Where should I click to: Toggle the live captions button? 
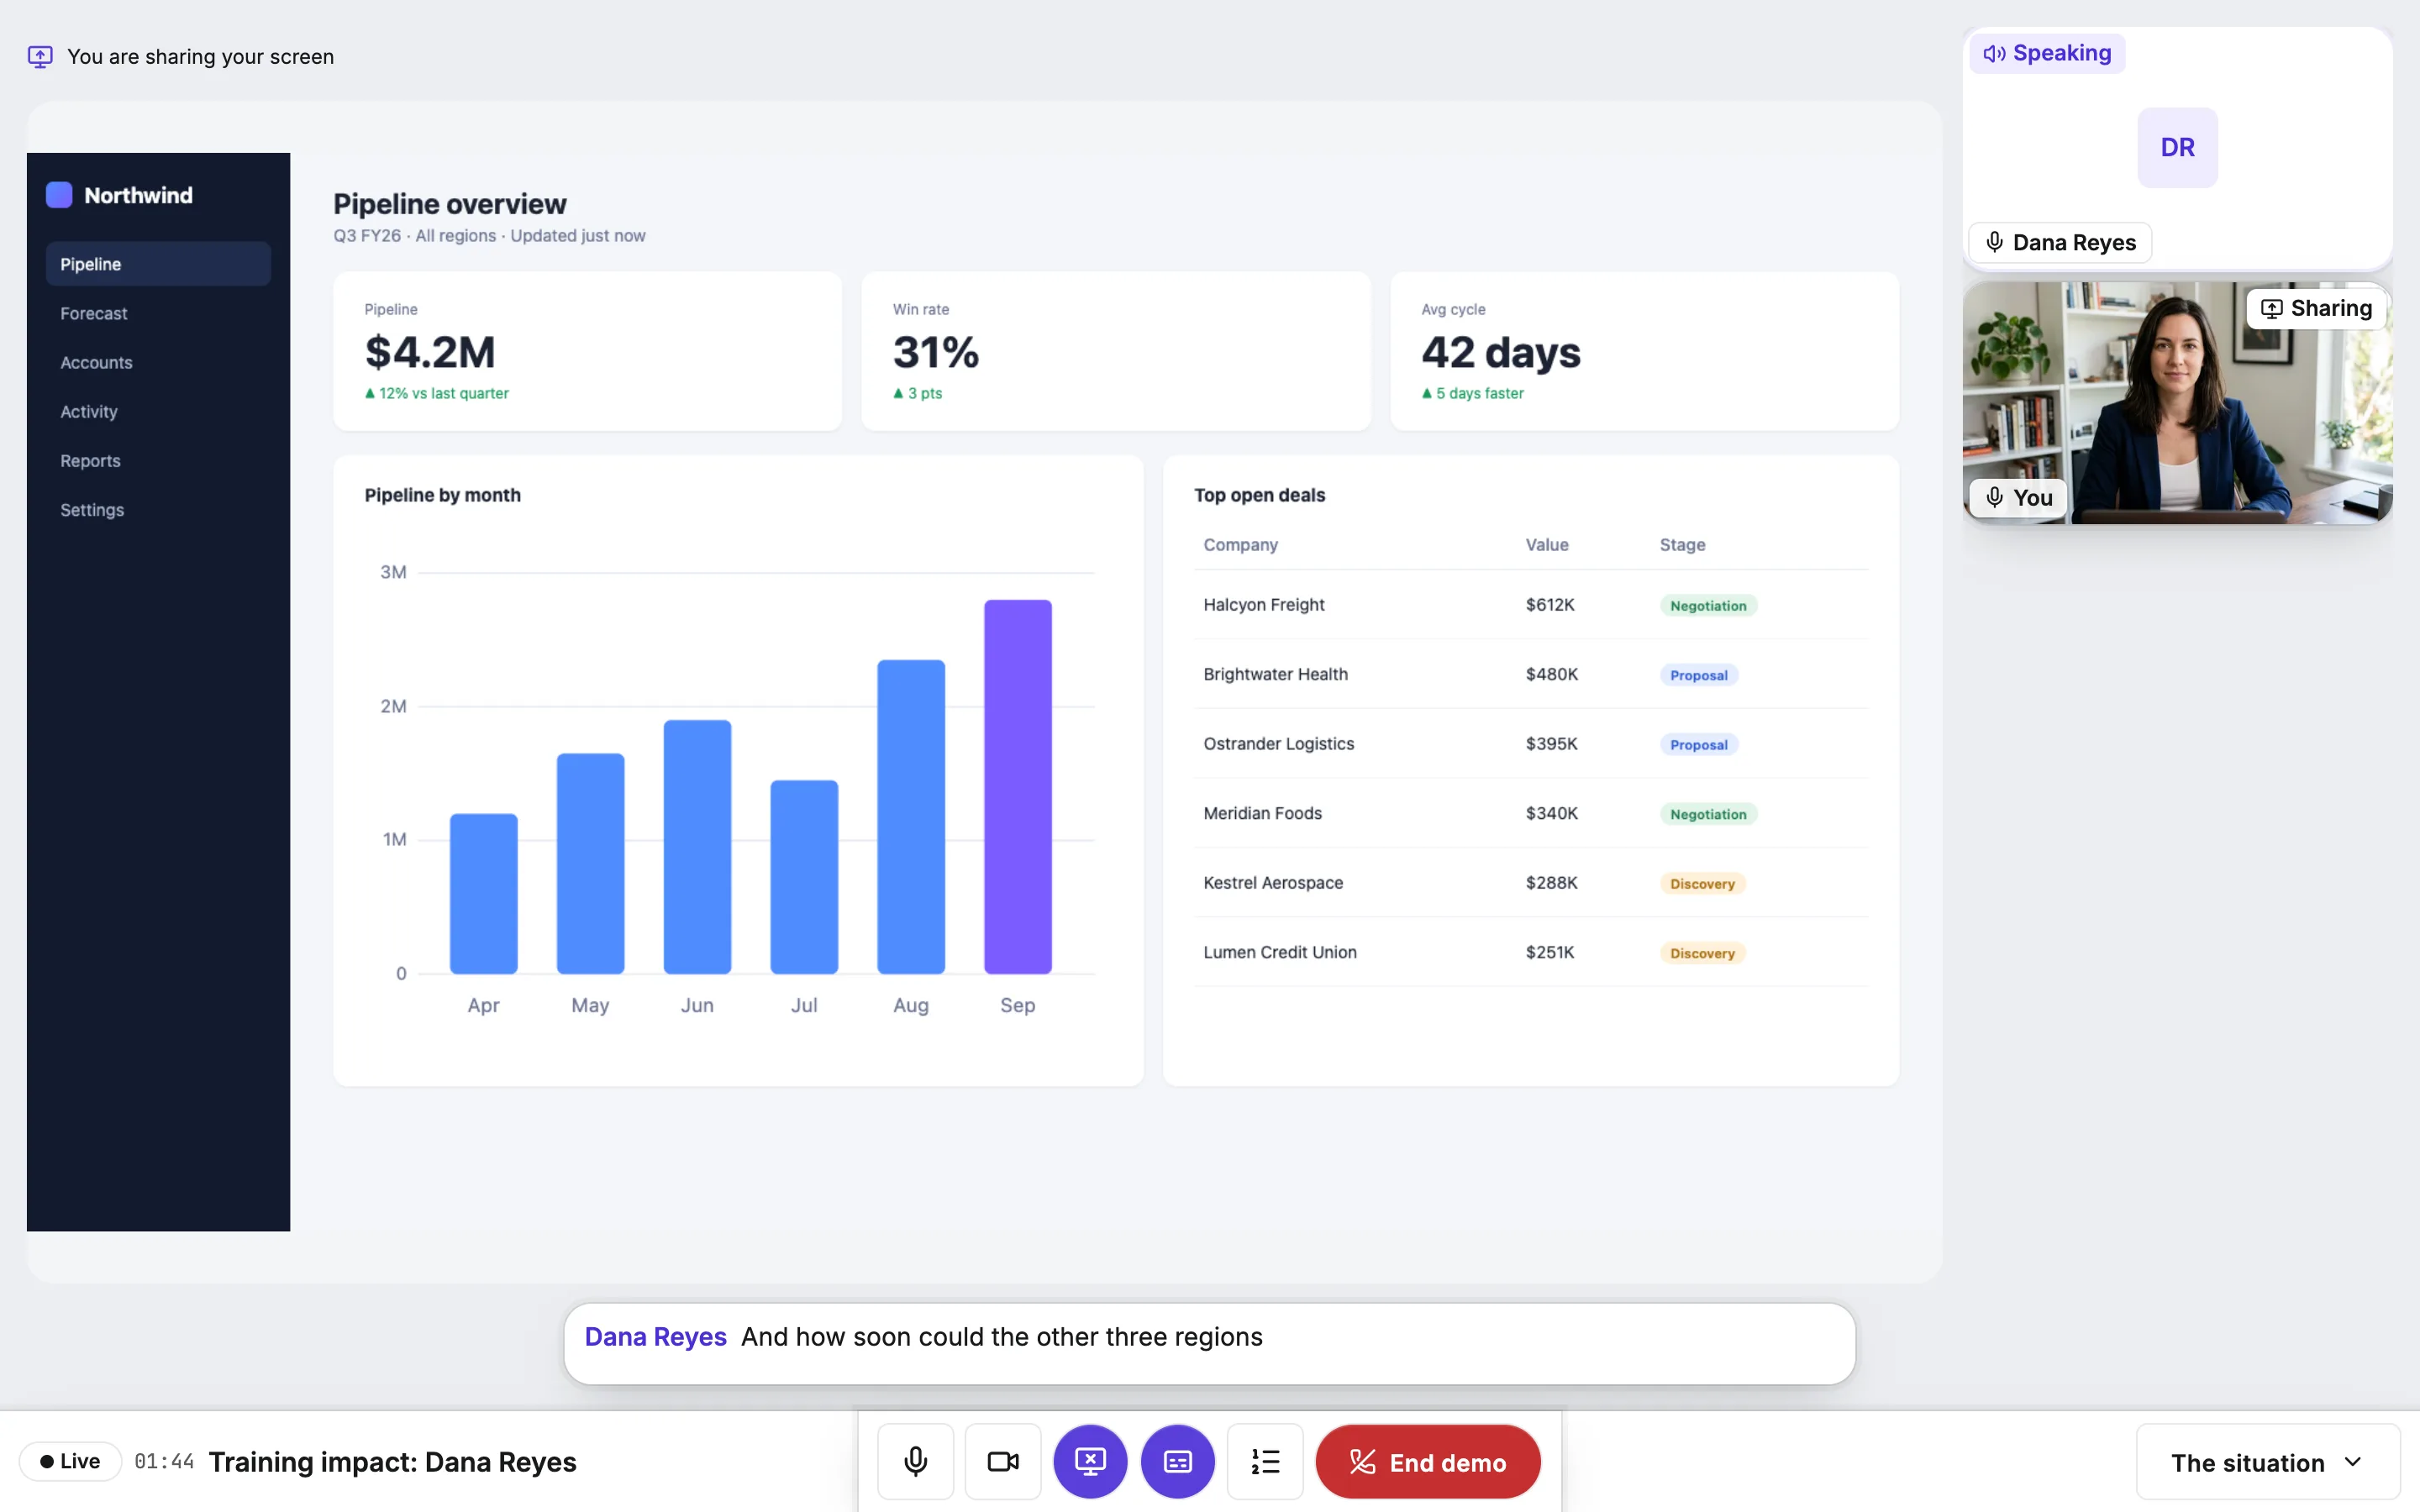coord(1178,1461)
